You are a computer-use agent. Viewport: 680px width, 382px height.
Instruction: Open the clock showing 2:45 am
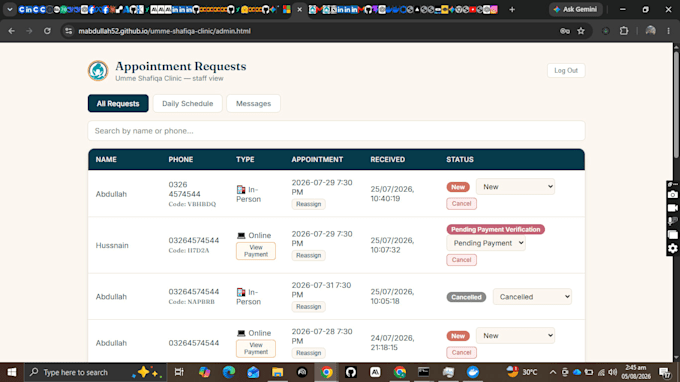coord(636,372)
